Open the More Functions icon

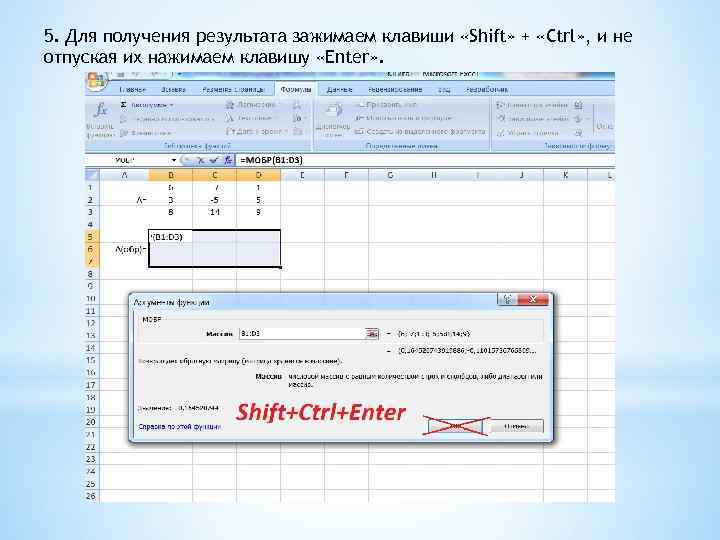tap(297, 132)
